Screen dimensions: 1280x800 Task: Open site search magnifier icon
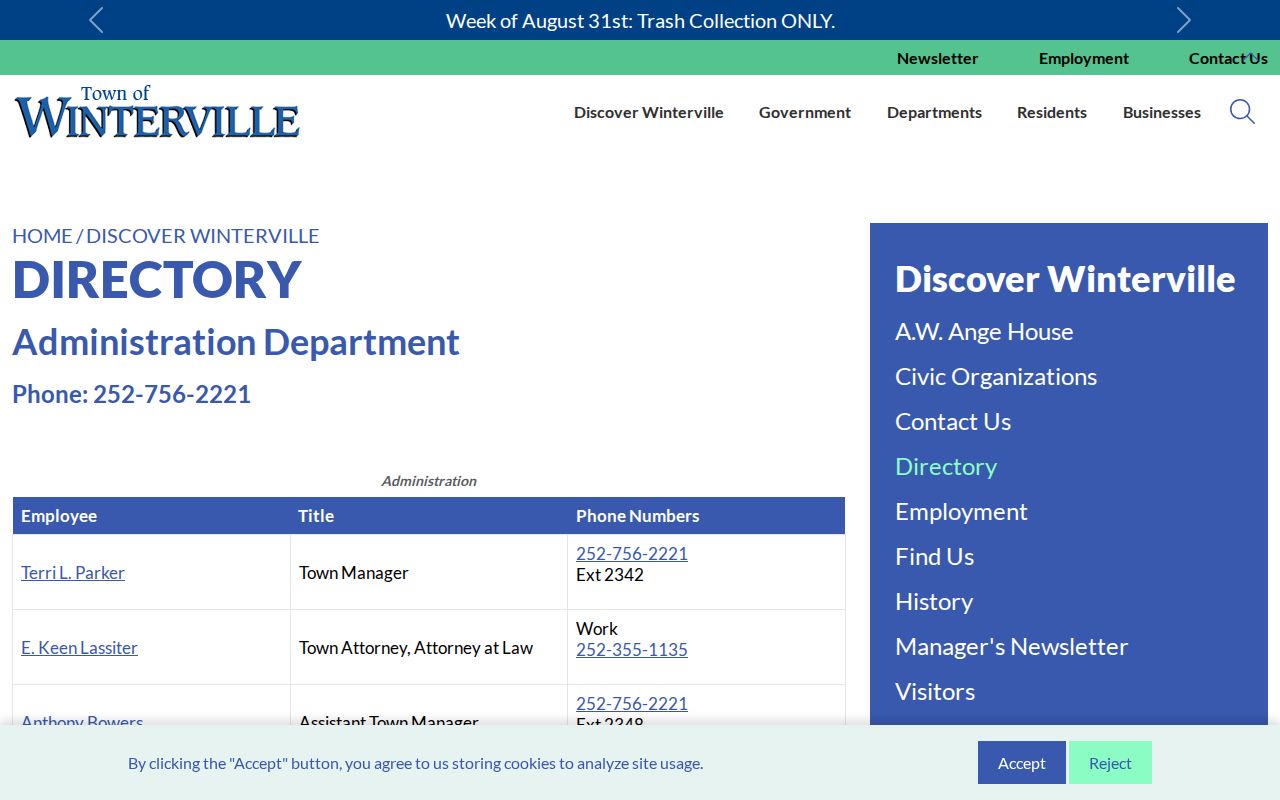1242,112
